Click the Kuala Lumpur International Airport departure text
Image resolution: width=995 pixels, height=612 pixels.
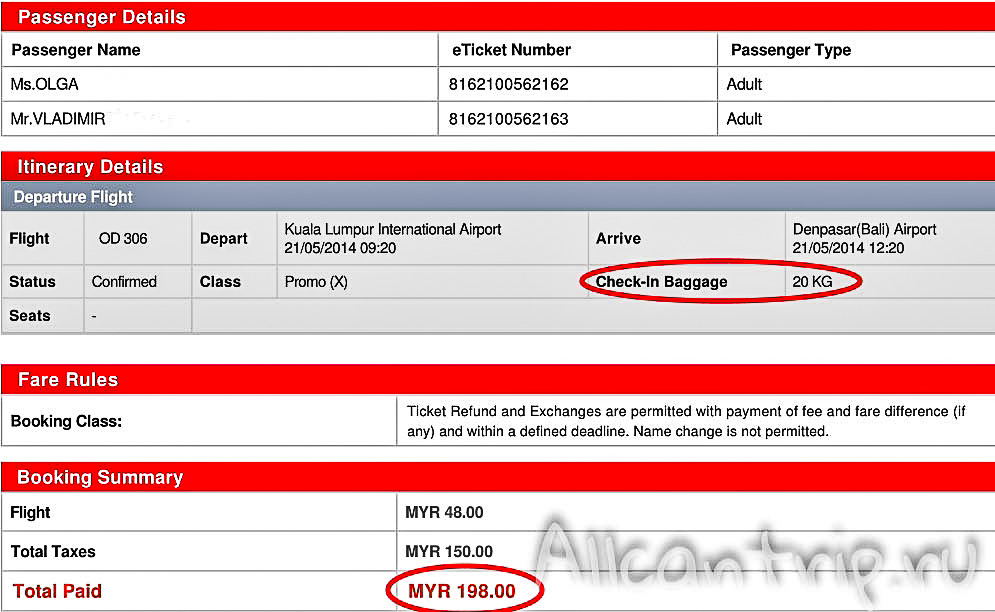click(x=393, y=229)
